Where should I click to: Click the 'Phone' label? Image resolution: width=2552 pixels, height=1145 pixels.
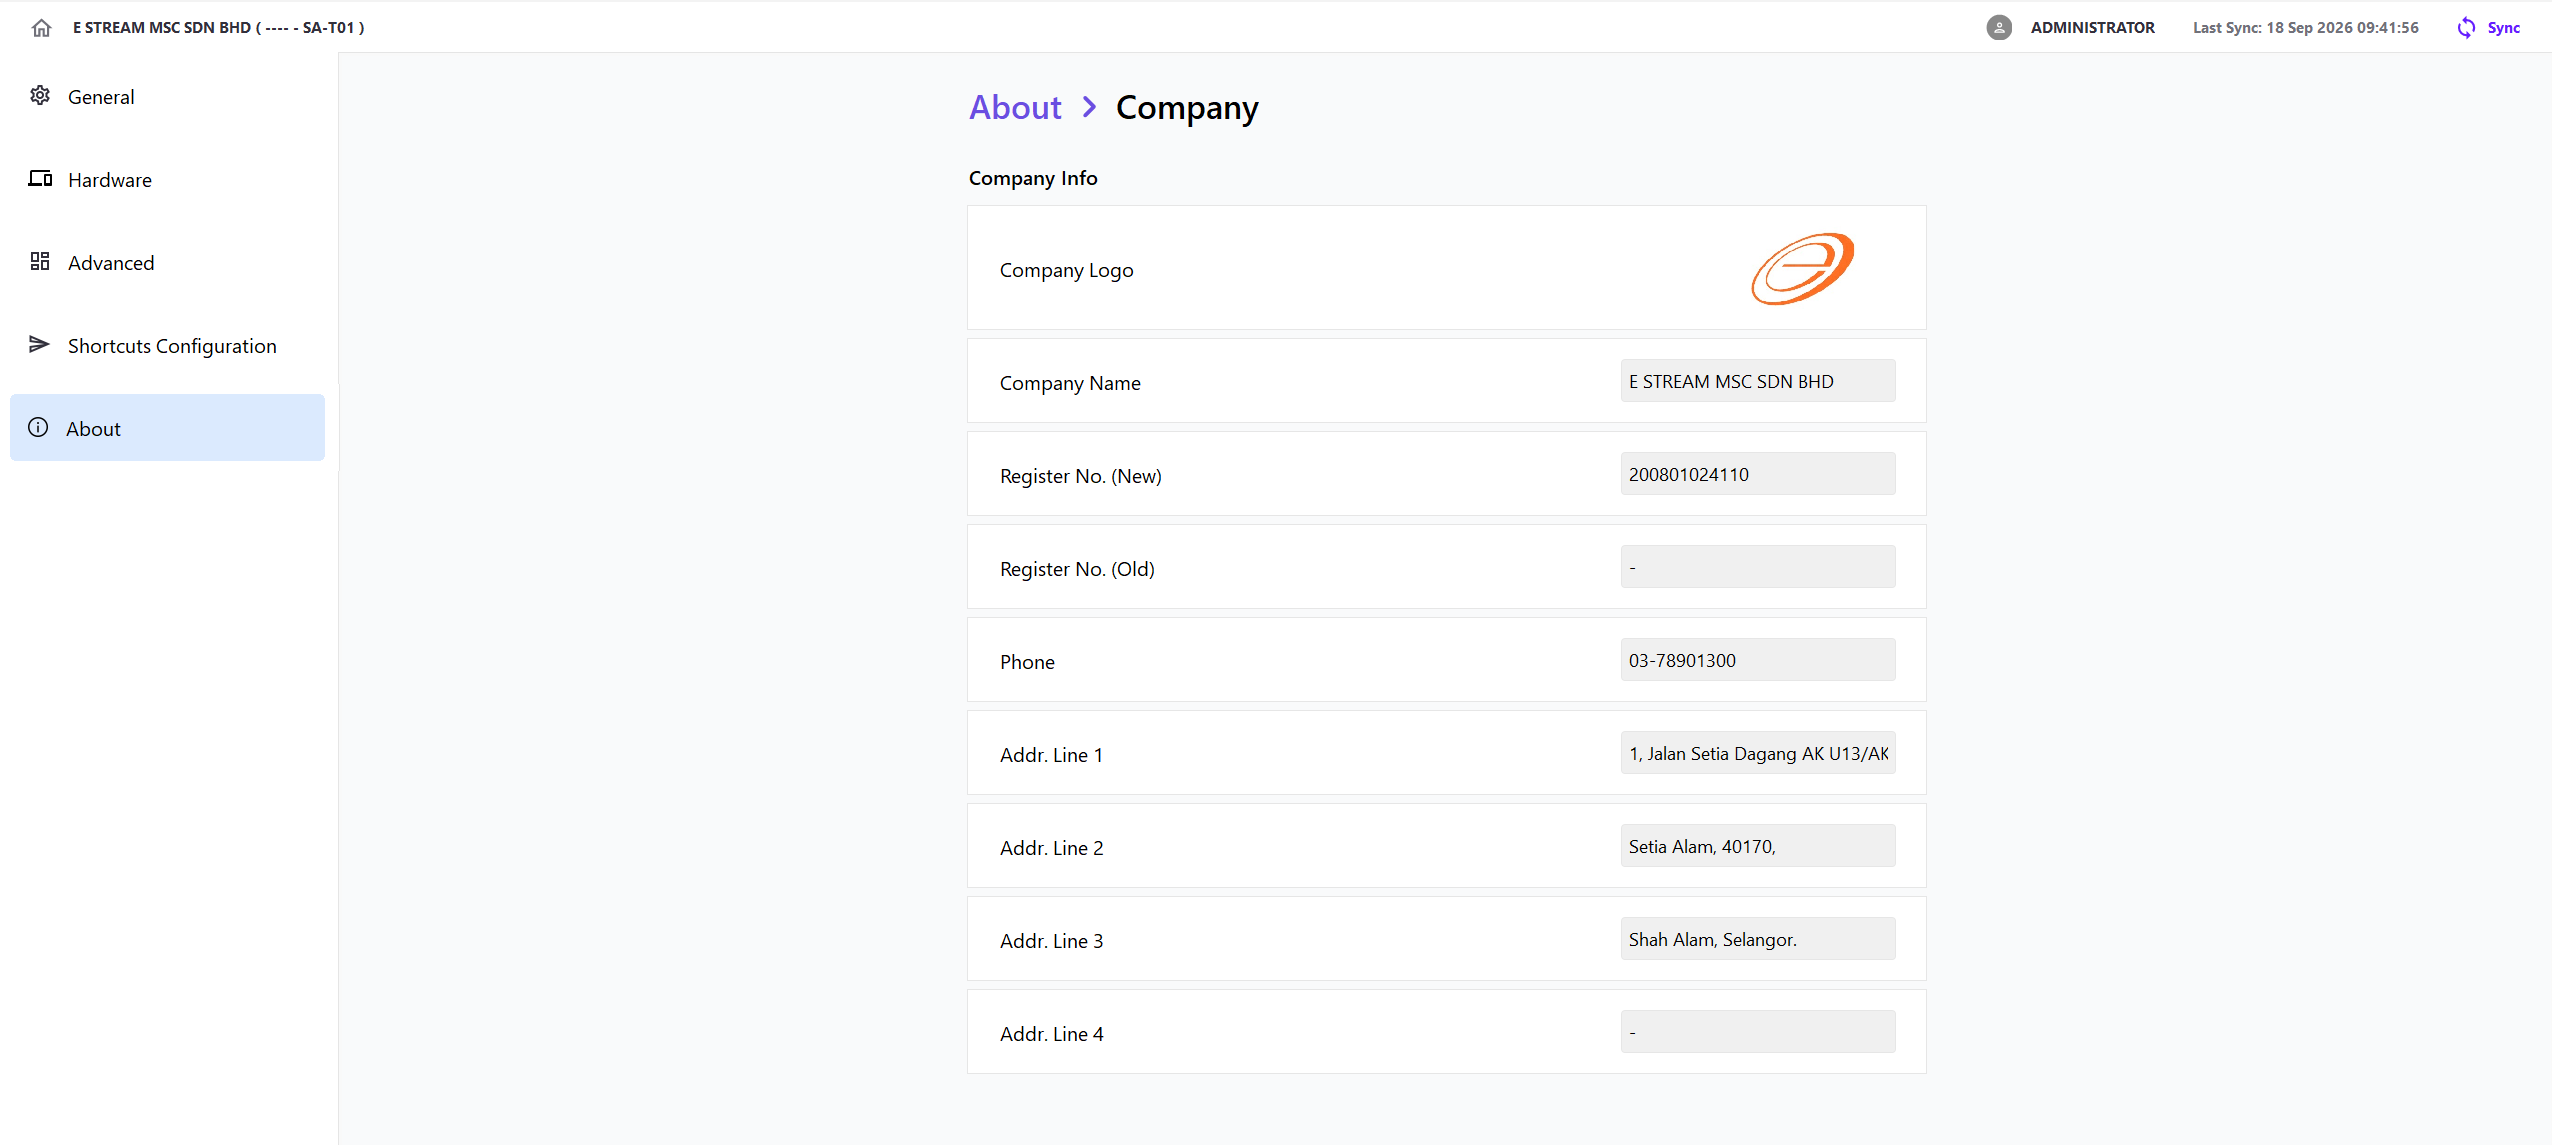pos(1027,662)
